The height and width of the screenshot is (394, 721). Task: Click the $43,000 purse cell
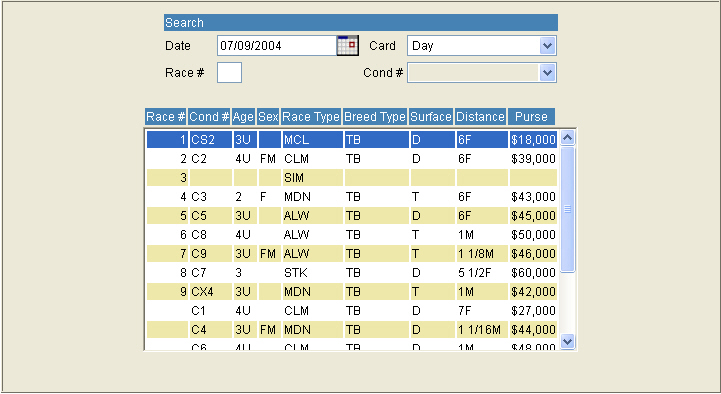point(533,197)
